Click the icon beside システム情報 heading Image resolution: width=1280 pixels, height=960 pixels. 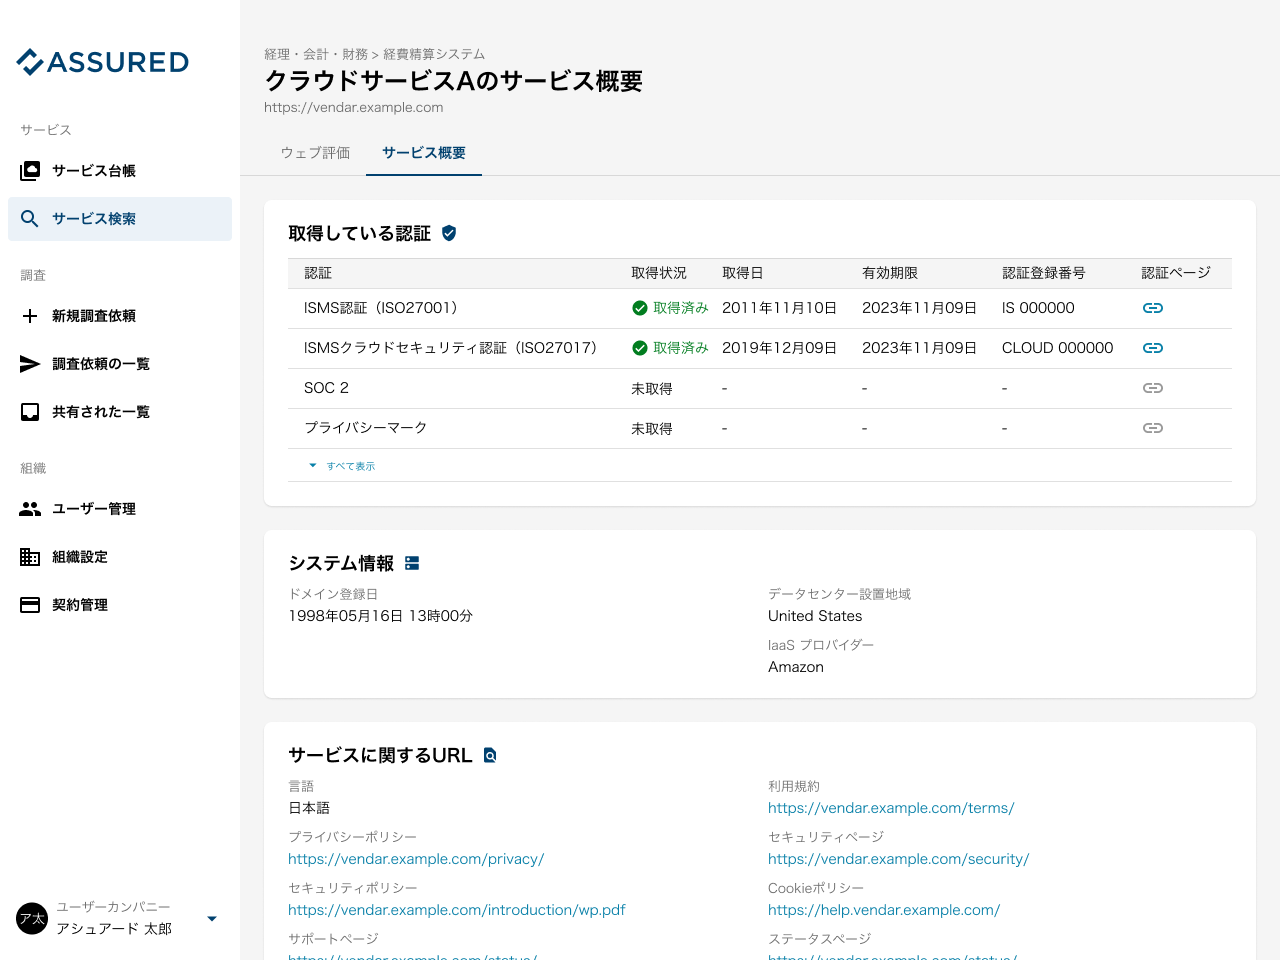point(411,563)
